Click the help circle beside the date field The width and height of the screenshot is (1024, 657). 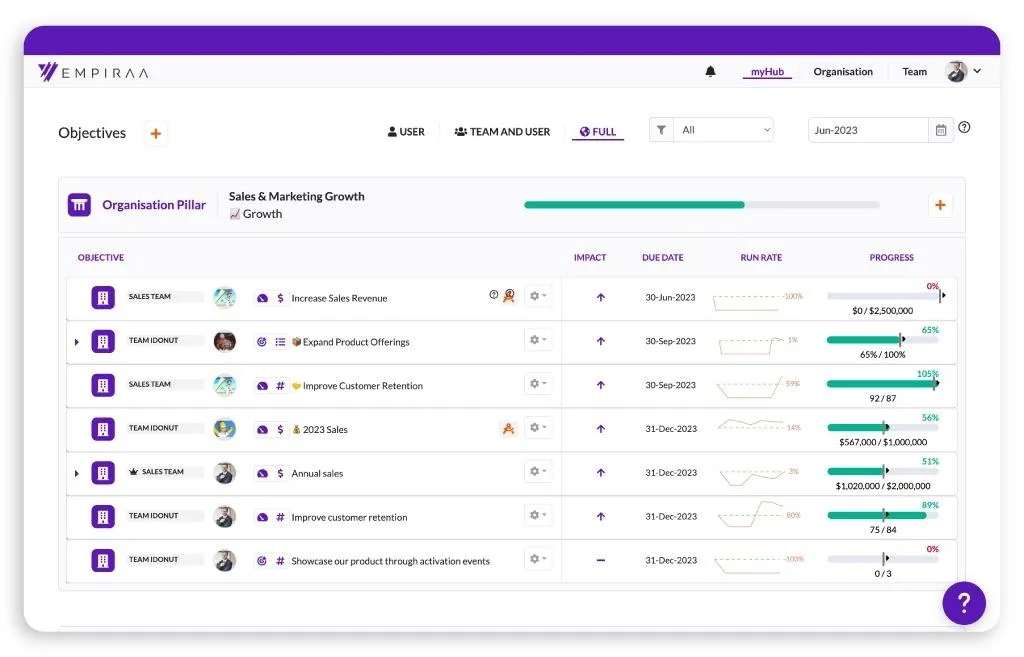(964, 128)
